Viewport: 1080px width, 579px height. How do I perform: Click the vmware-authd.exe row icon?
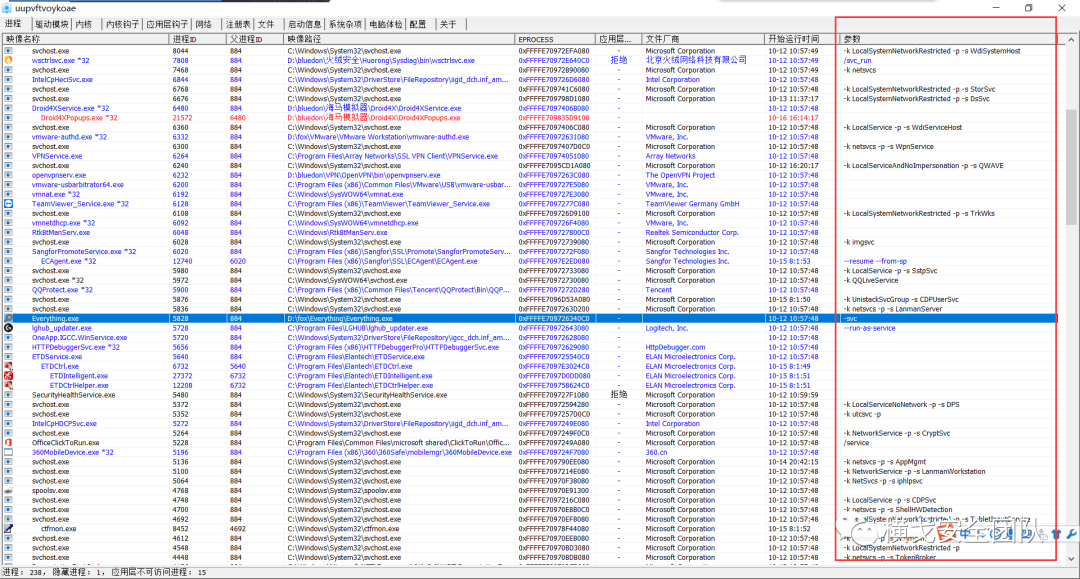pos(8,137)
